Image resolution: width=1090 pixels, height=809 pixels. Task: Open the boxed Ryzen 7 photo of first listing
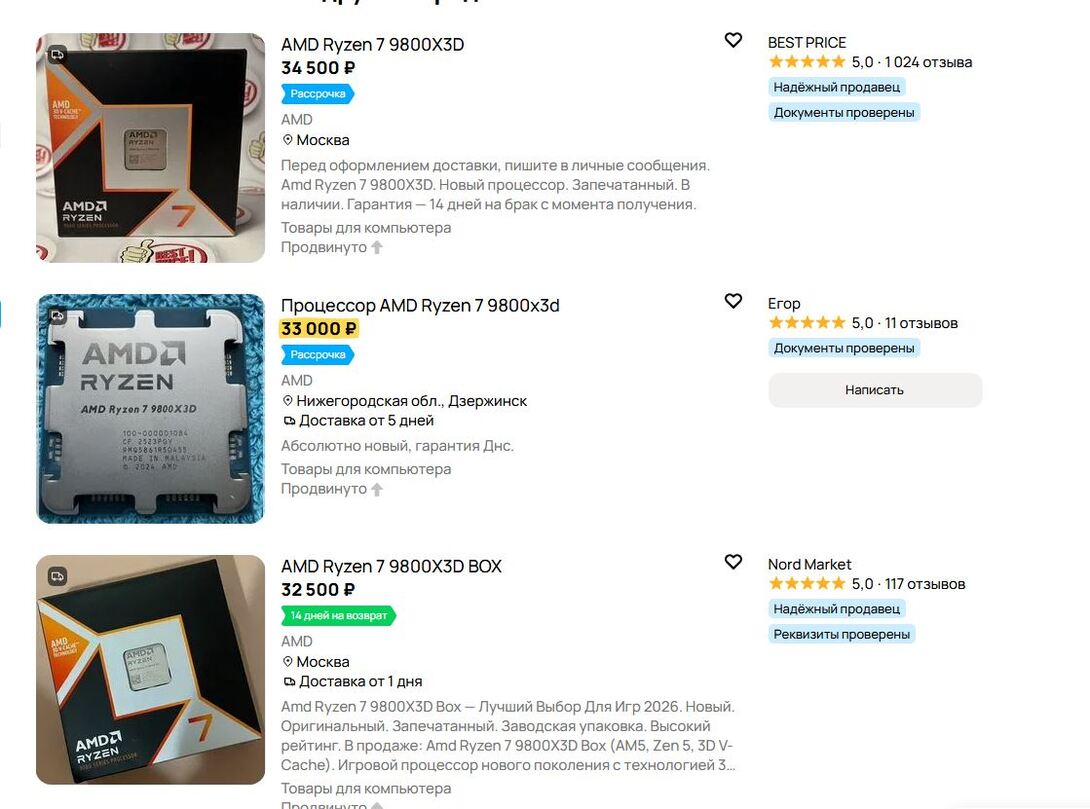click(x=150, y=147)
